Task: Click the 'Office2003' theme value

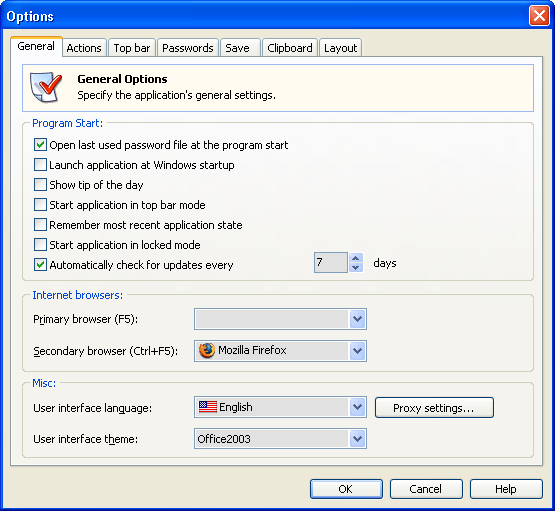Action: 224,439
